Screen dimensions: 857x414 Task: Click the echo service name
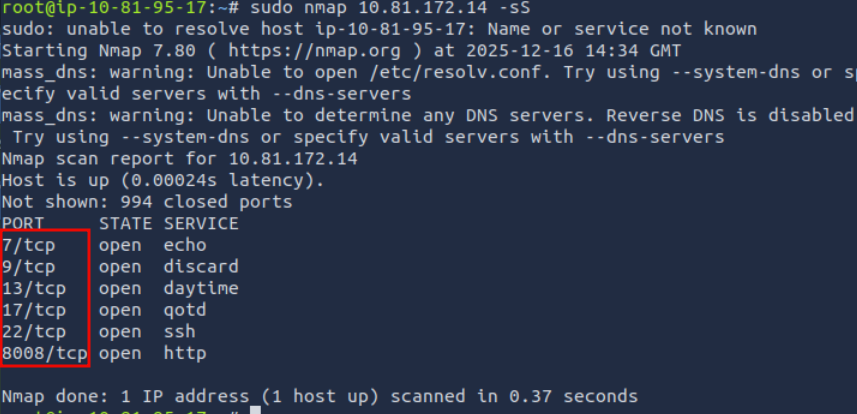click(185, 245)
